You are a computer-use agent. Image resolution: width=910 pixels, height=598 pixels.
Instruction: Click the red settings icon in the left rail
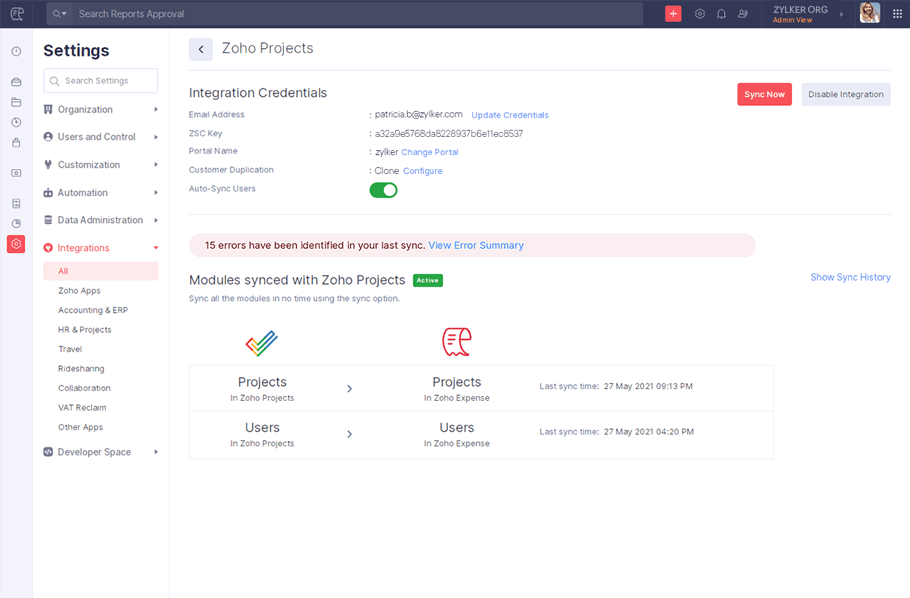click(15, 243)
